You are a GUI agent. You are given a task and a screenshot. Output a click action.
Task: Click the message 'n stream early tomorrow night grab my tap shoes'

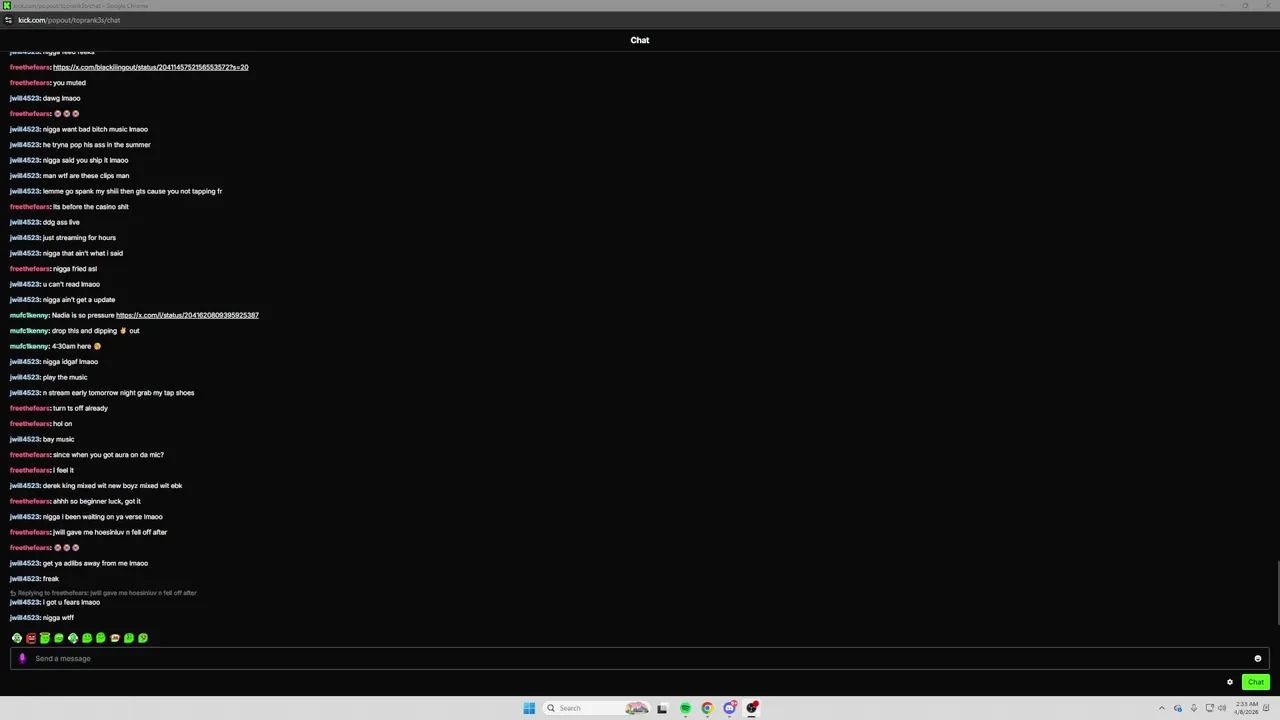pyautogui.click(x=118, y=393)
